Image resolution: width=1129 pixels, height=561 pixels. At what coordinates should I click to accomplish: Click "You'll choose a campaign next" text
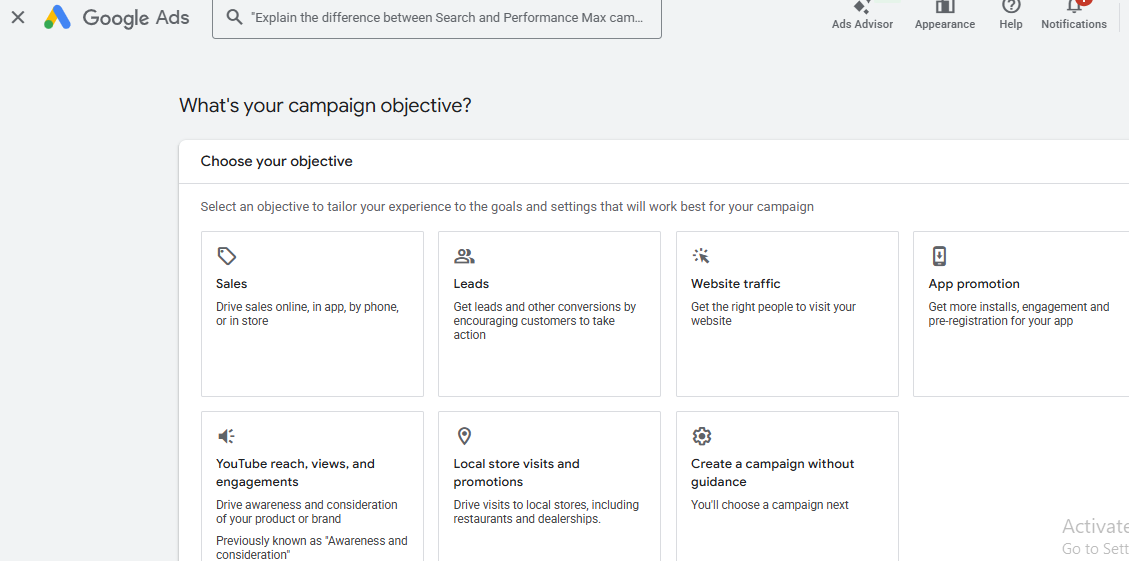coord(770,505)
